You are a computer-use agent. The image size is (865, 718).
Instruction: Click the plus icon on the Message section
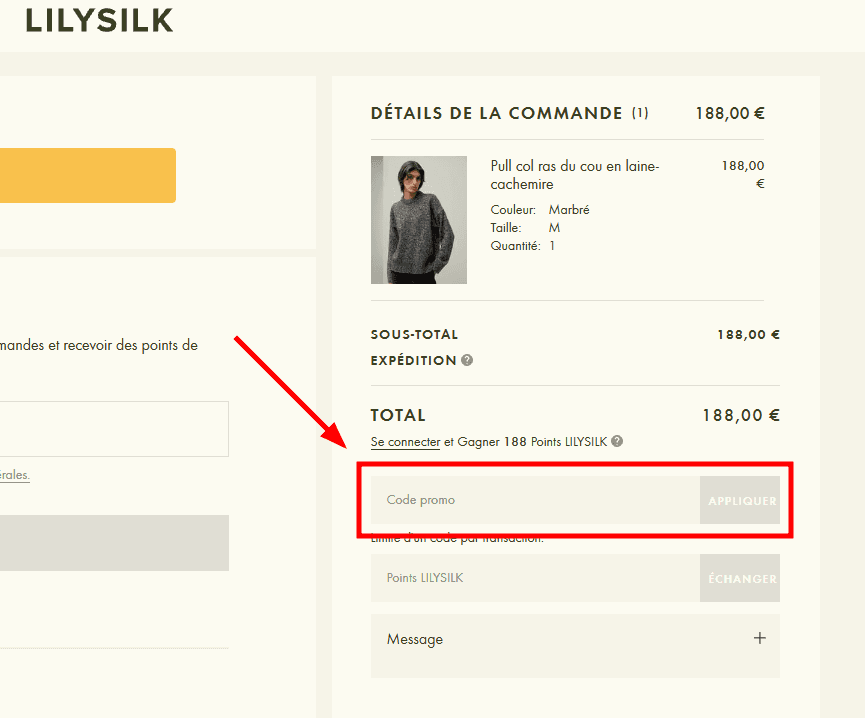[x=760, y=638]
